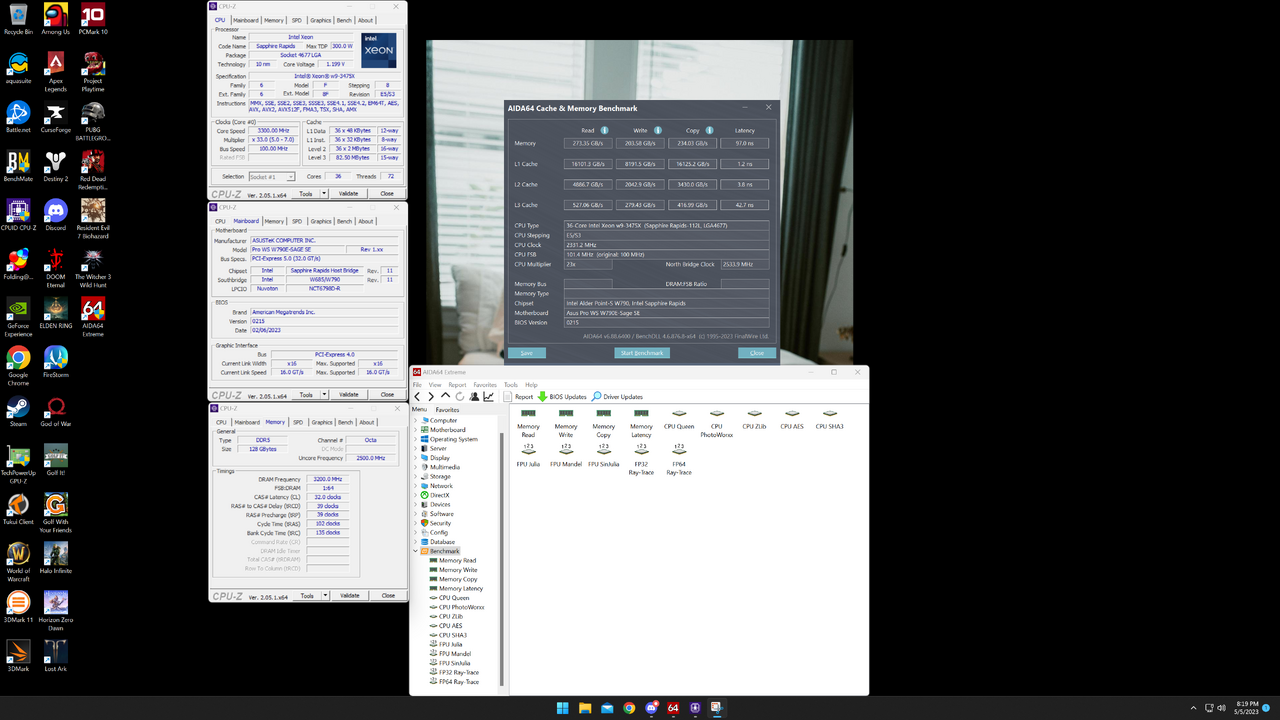The width and height of the screenshot is (1280, 720).
Task: Collapse the Benchmark tree node
Action: pyautogui.click(x=416, y=551)
